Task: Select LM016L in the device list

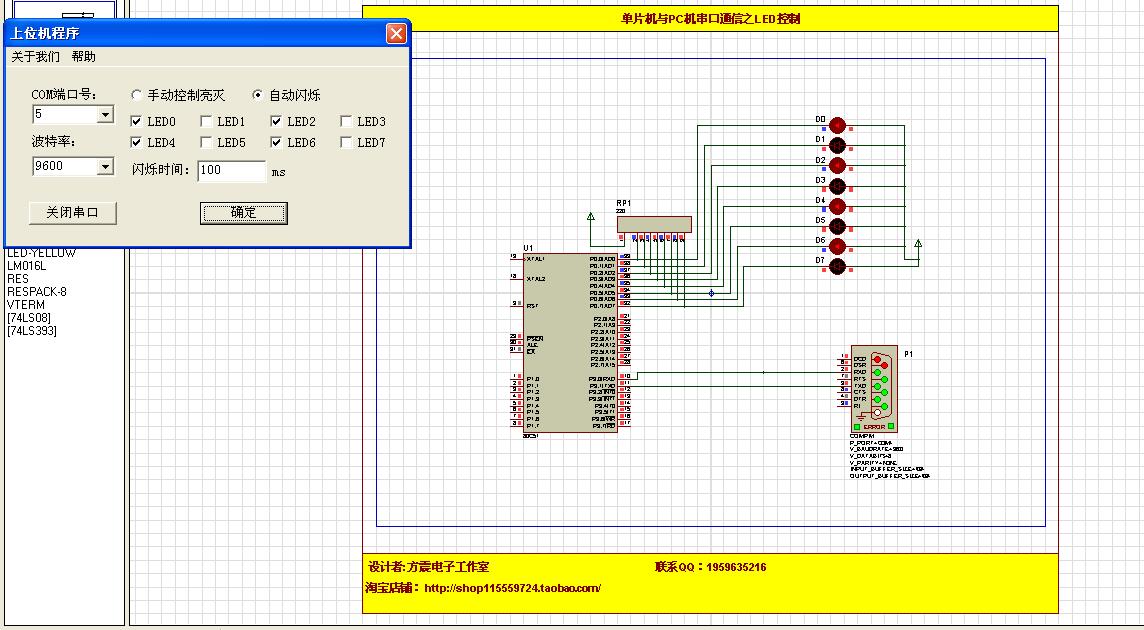Action: (26, 266)
